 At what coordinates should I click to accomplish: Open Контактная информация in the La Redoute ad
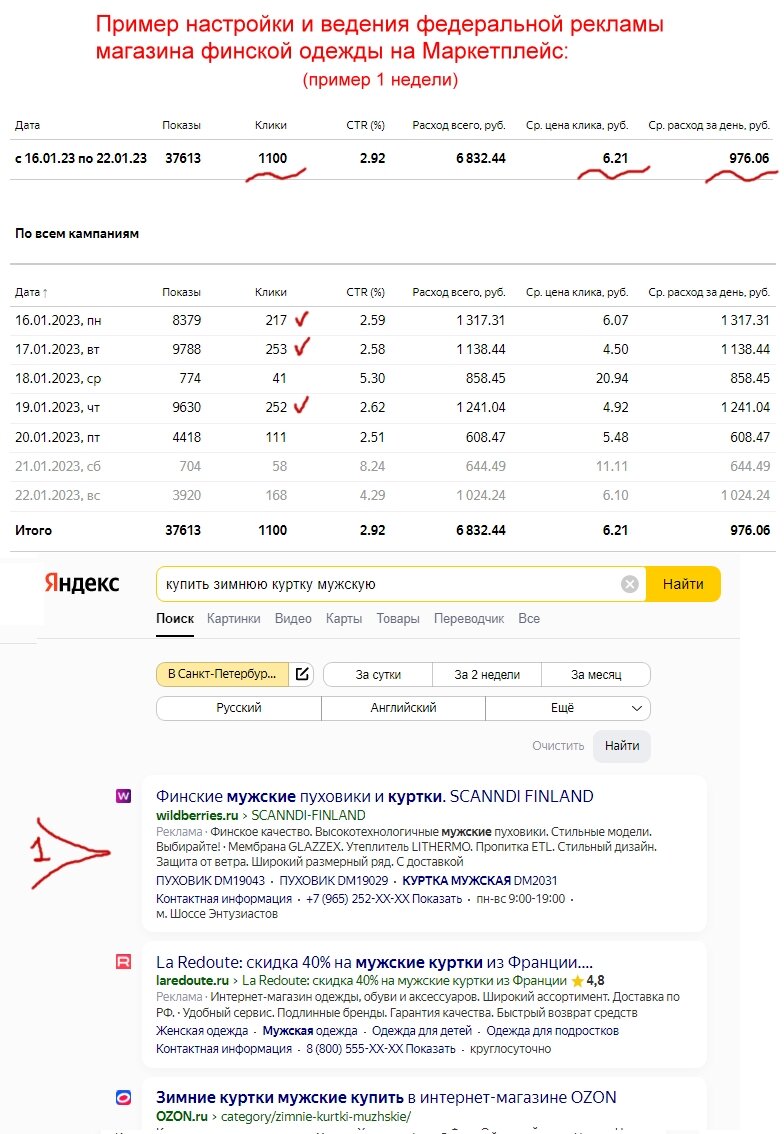223,1049
